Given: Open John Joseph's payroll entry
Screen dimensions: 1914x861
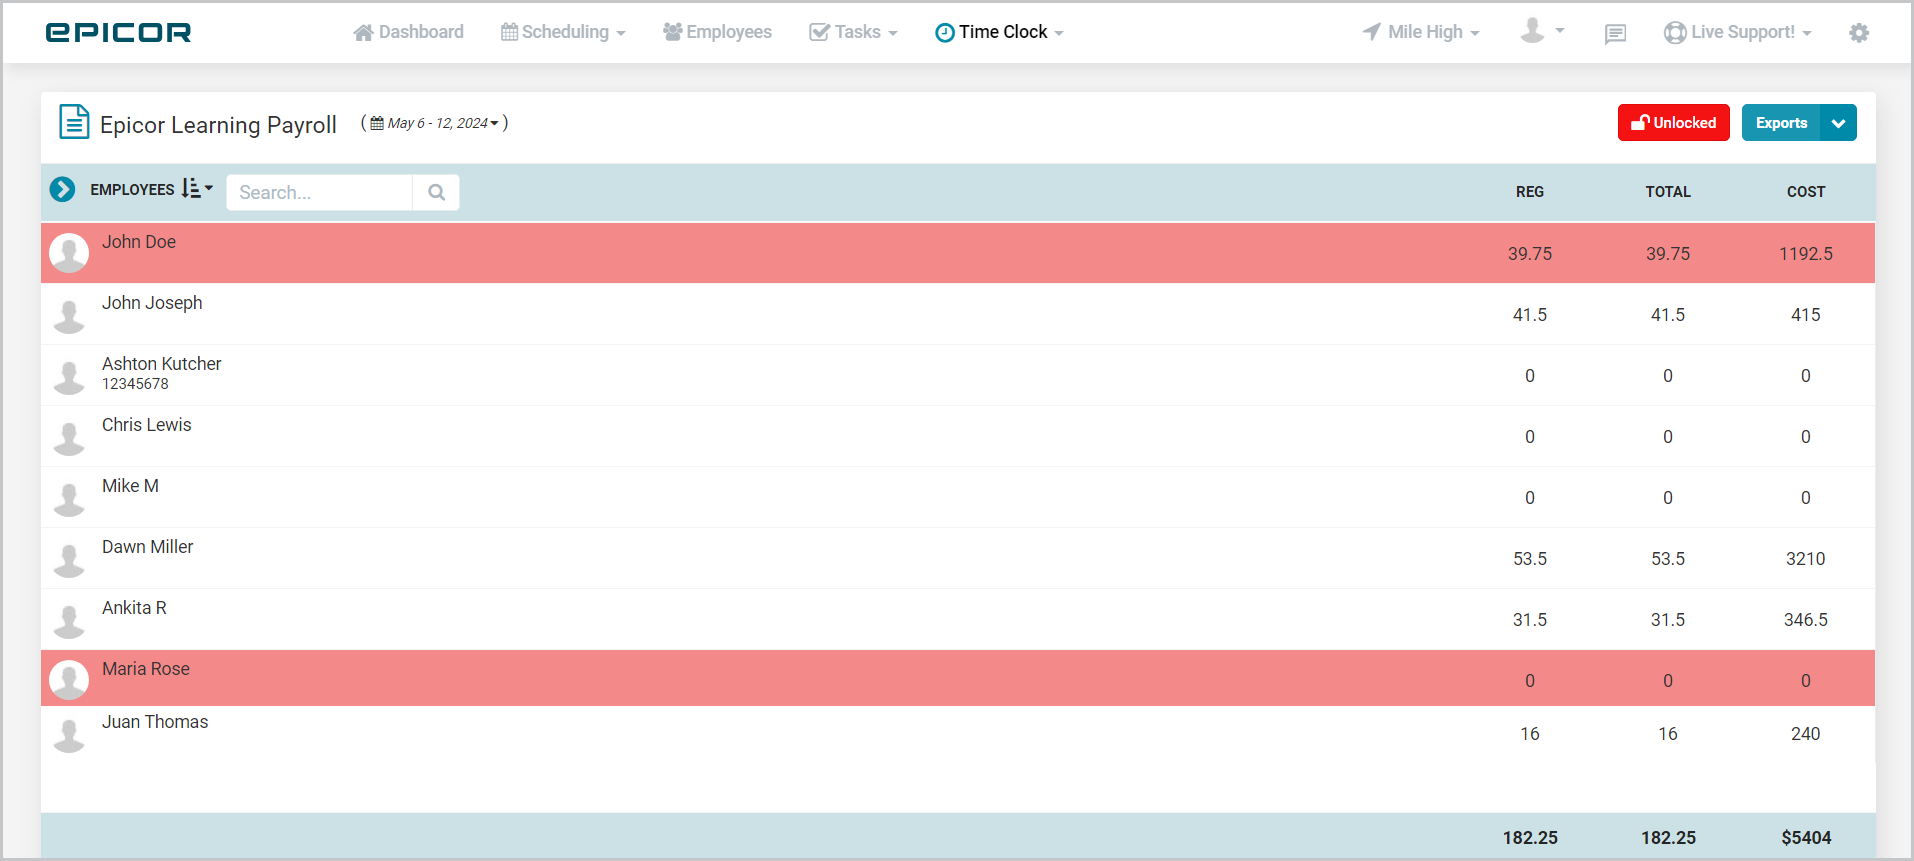Looking at the screenshot, I should pos(958,314).
